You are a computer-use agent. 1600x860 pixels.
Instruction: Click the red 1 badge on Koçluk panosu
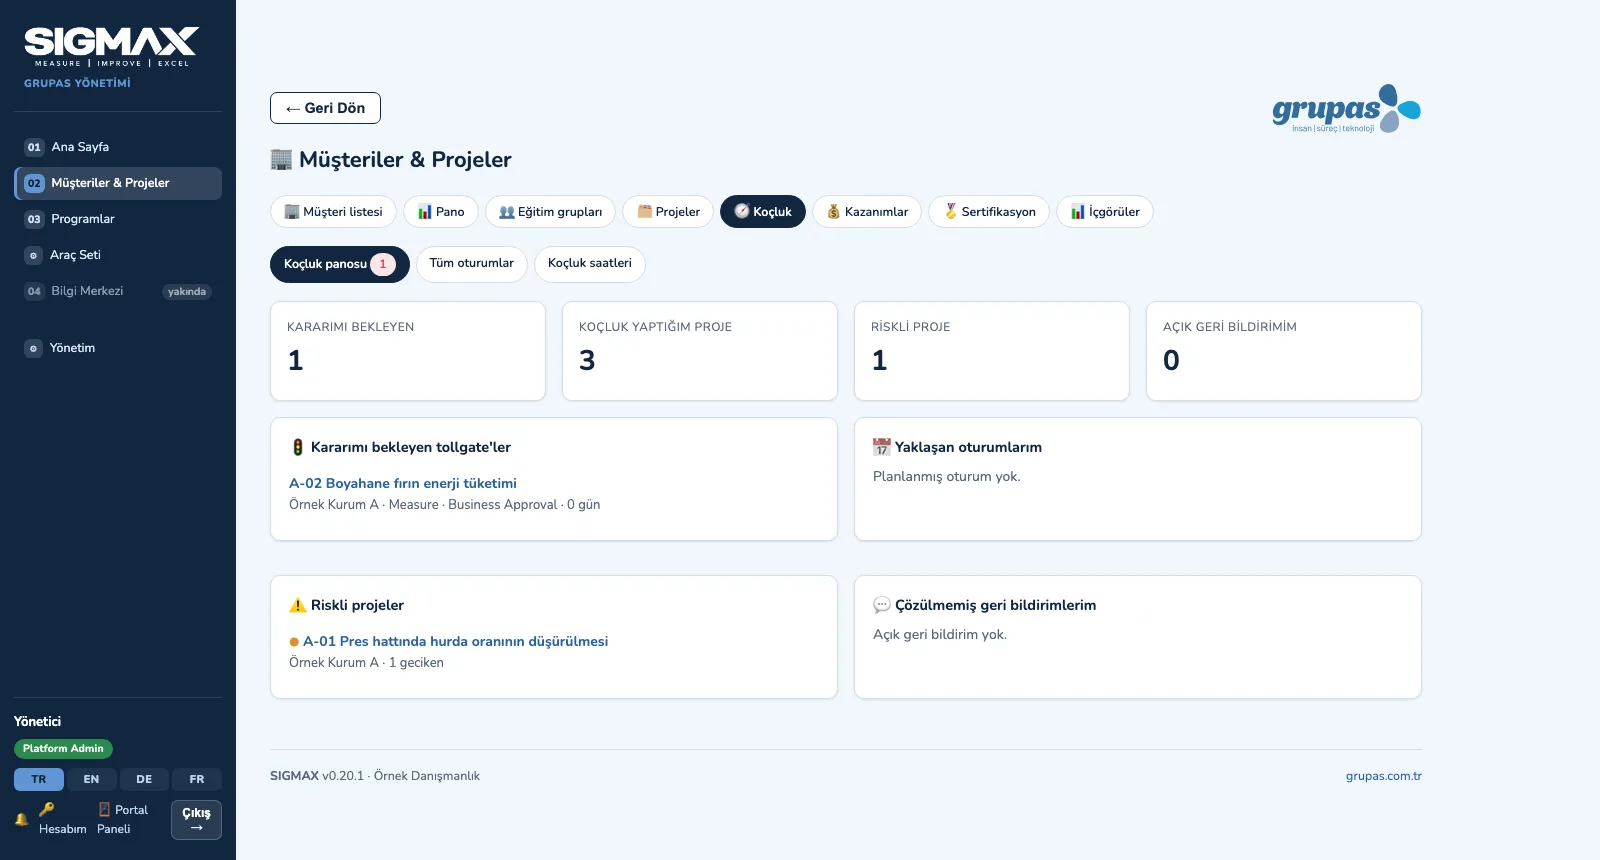(383, 264)
